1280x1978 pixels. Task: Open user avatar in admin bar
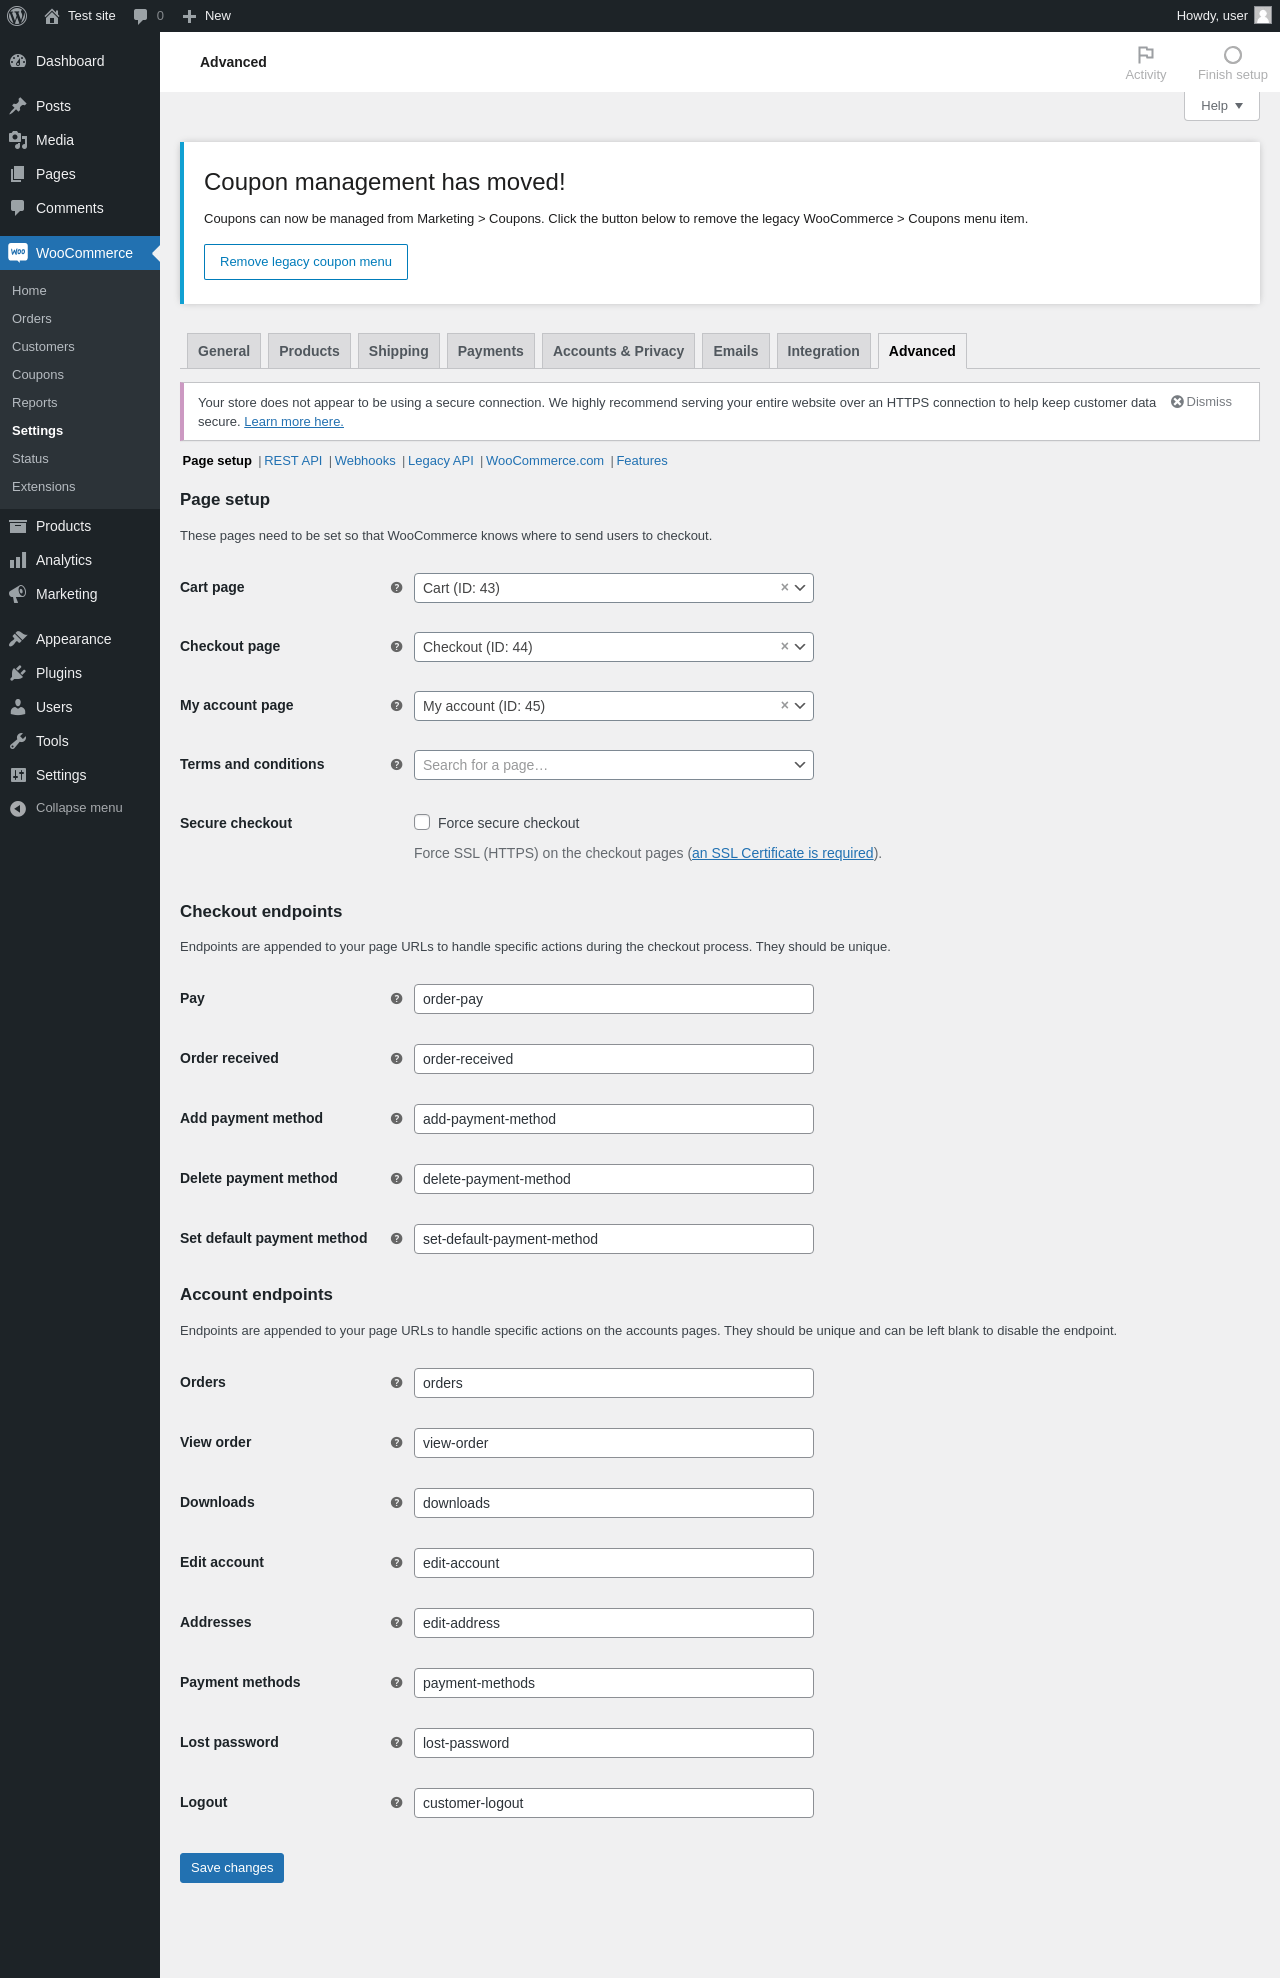(1263, 15)
